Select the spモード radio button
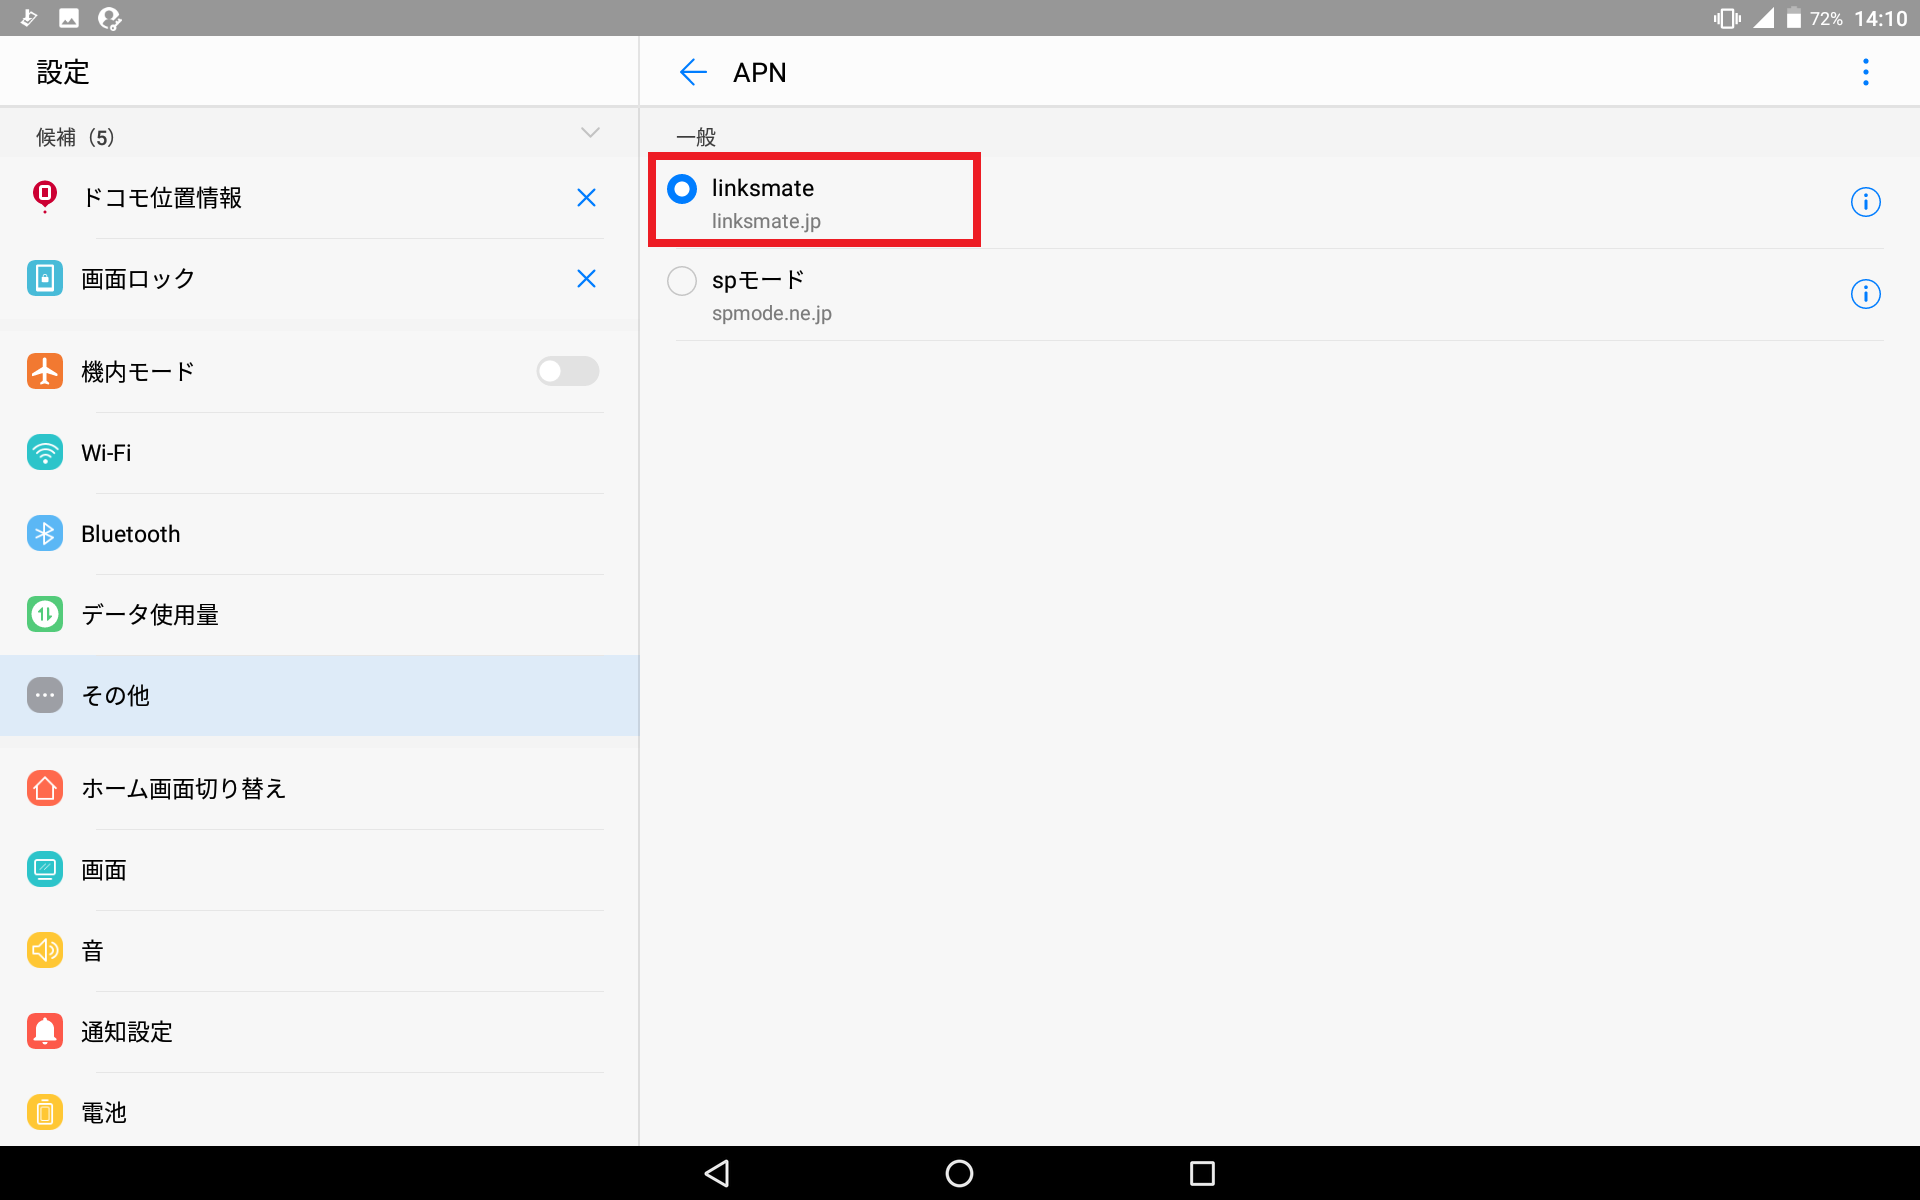This screenshot has width=1920, height=1200. click(682, 281)
